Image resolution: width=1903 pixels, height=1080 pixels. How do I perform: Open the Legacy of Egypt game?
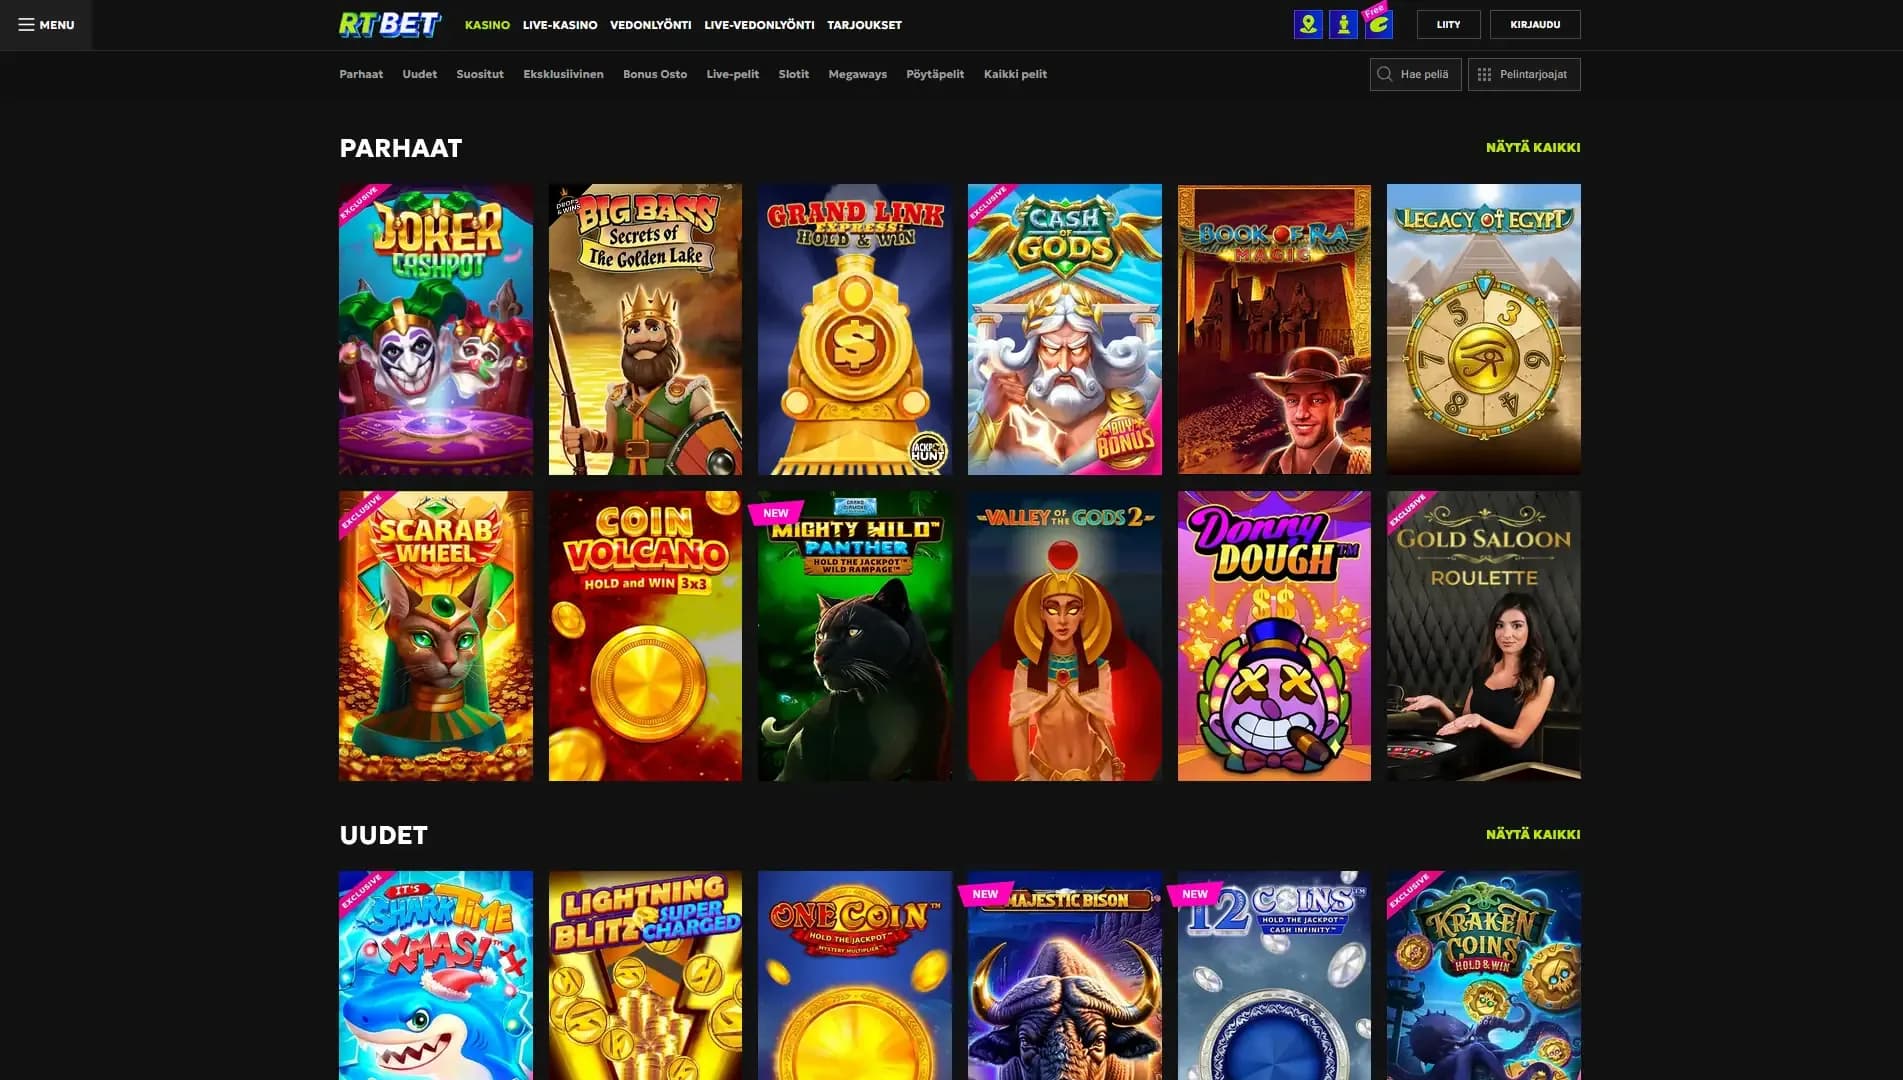pos(1484,329)
